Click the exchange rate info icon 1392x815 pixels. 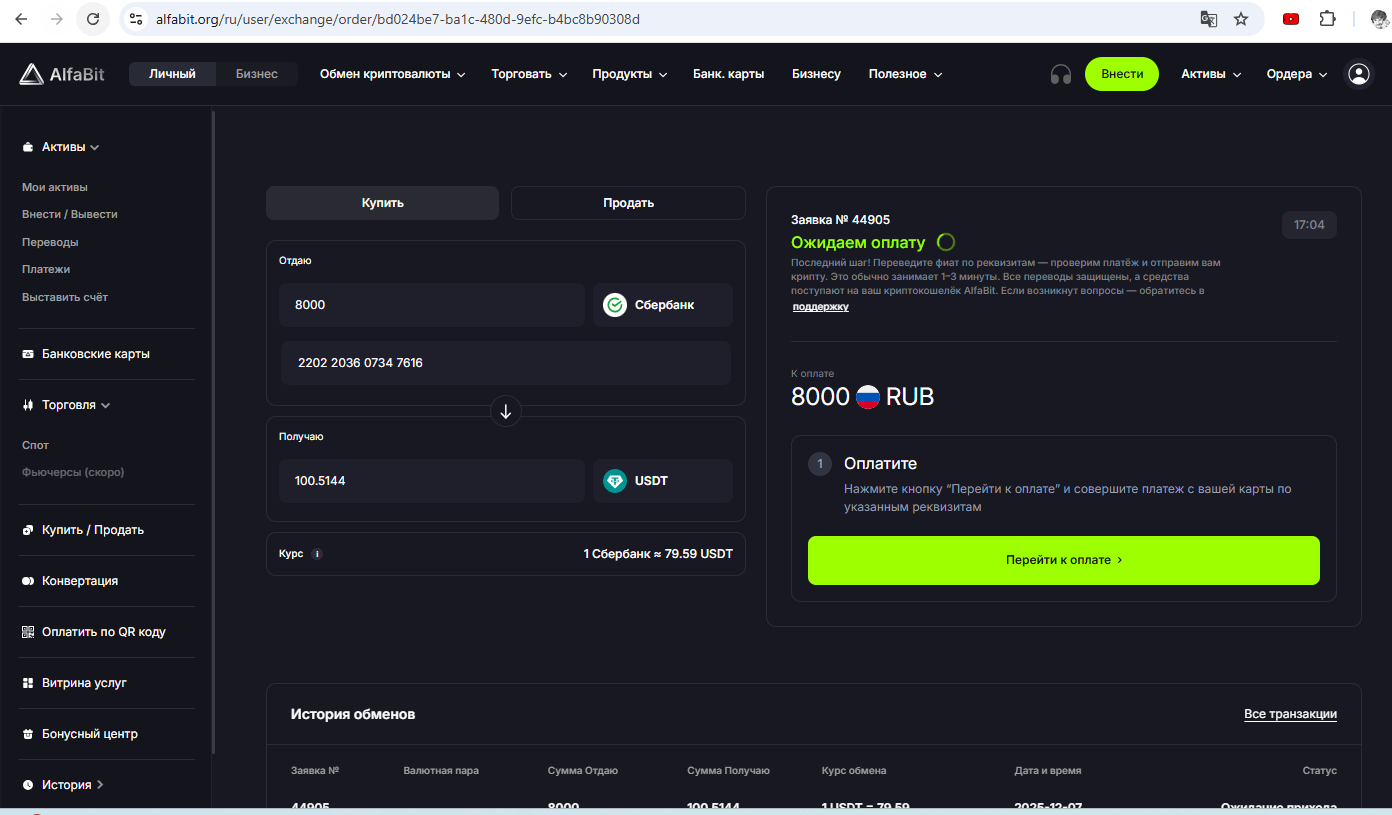click(317, 554)
